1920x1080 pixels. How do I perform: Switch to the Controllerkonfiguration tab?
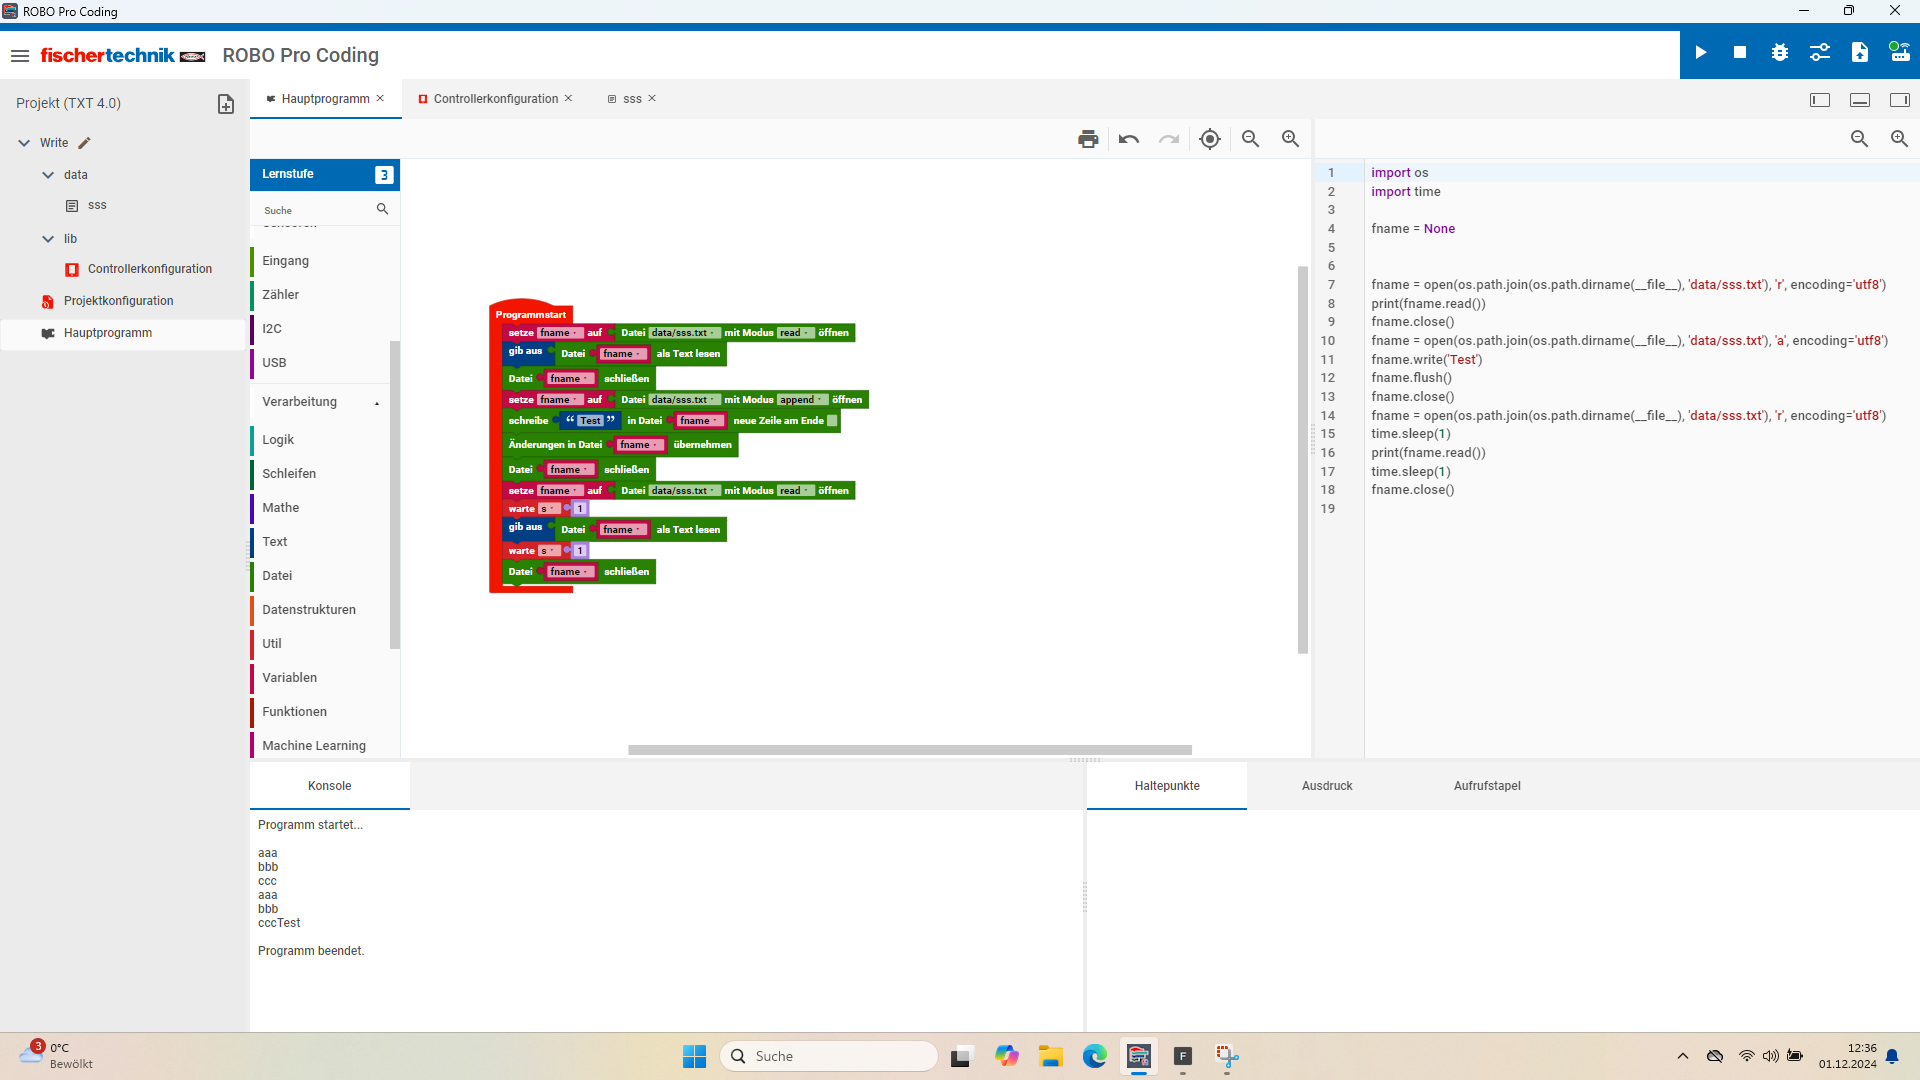pos(496,99)
